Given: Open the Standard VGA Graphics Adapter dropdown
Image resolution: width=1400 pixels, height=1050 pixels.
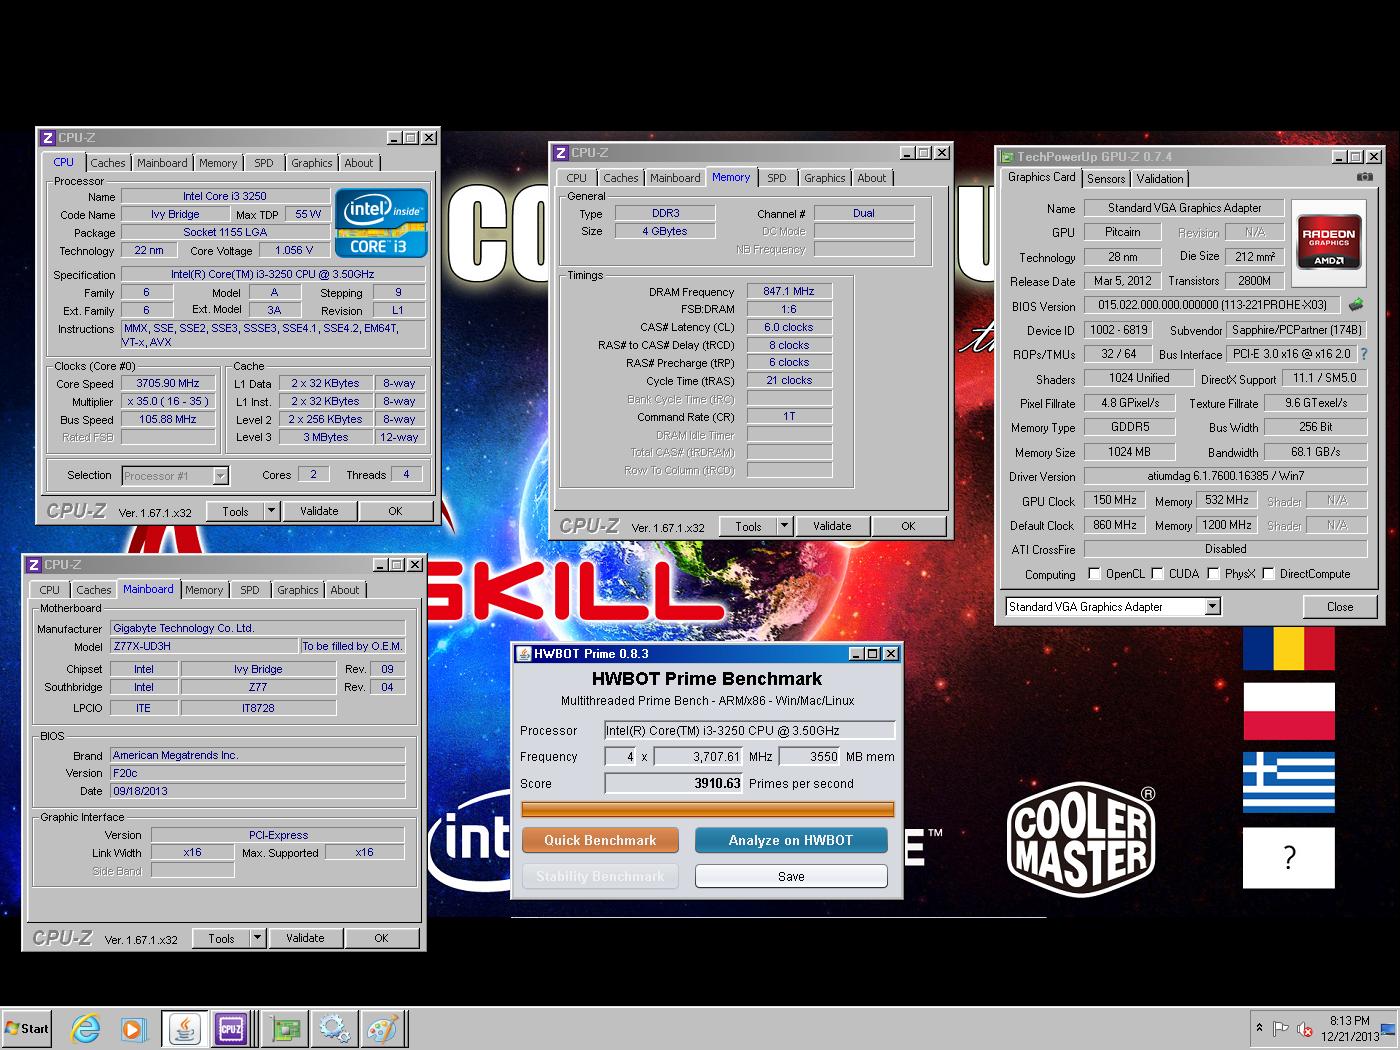Looking at the screenshot, I should coord(1113,607).
